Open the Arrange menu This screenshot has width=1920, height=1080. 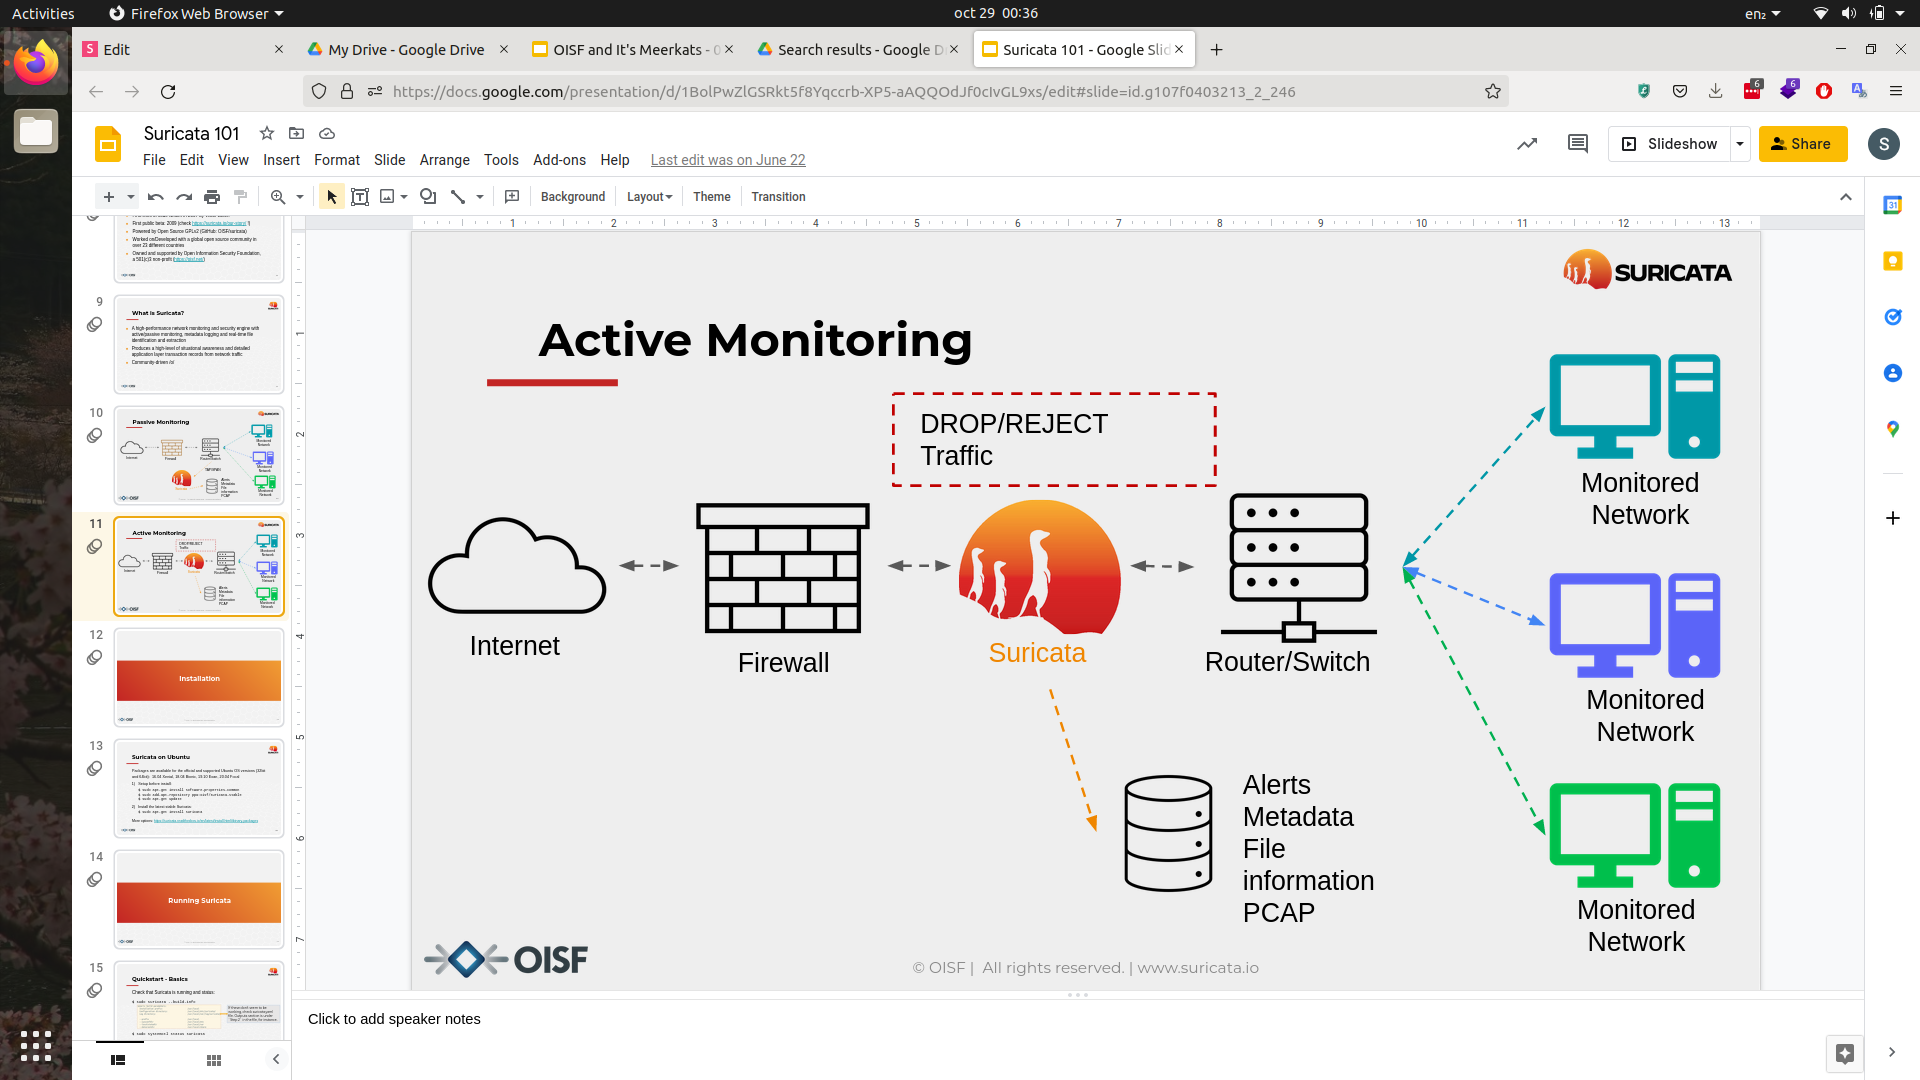(444, 160)
